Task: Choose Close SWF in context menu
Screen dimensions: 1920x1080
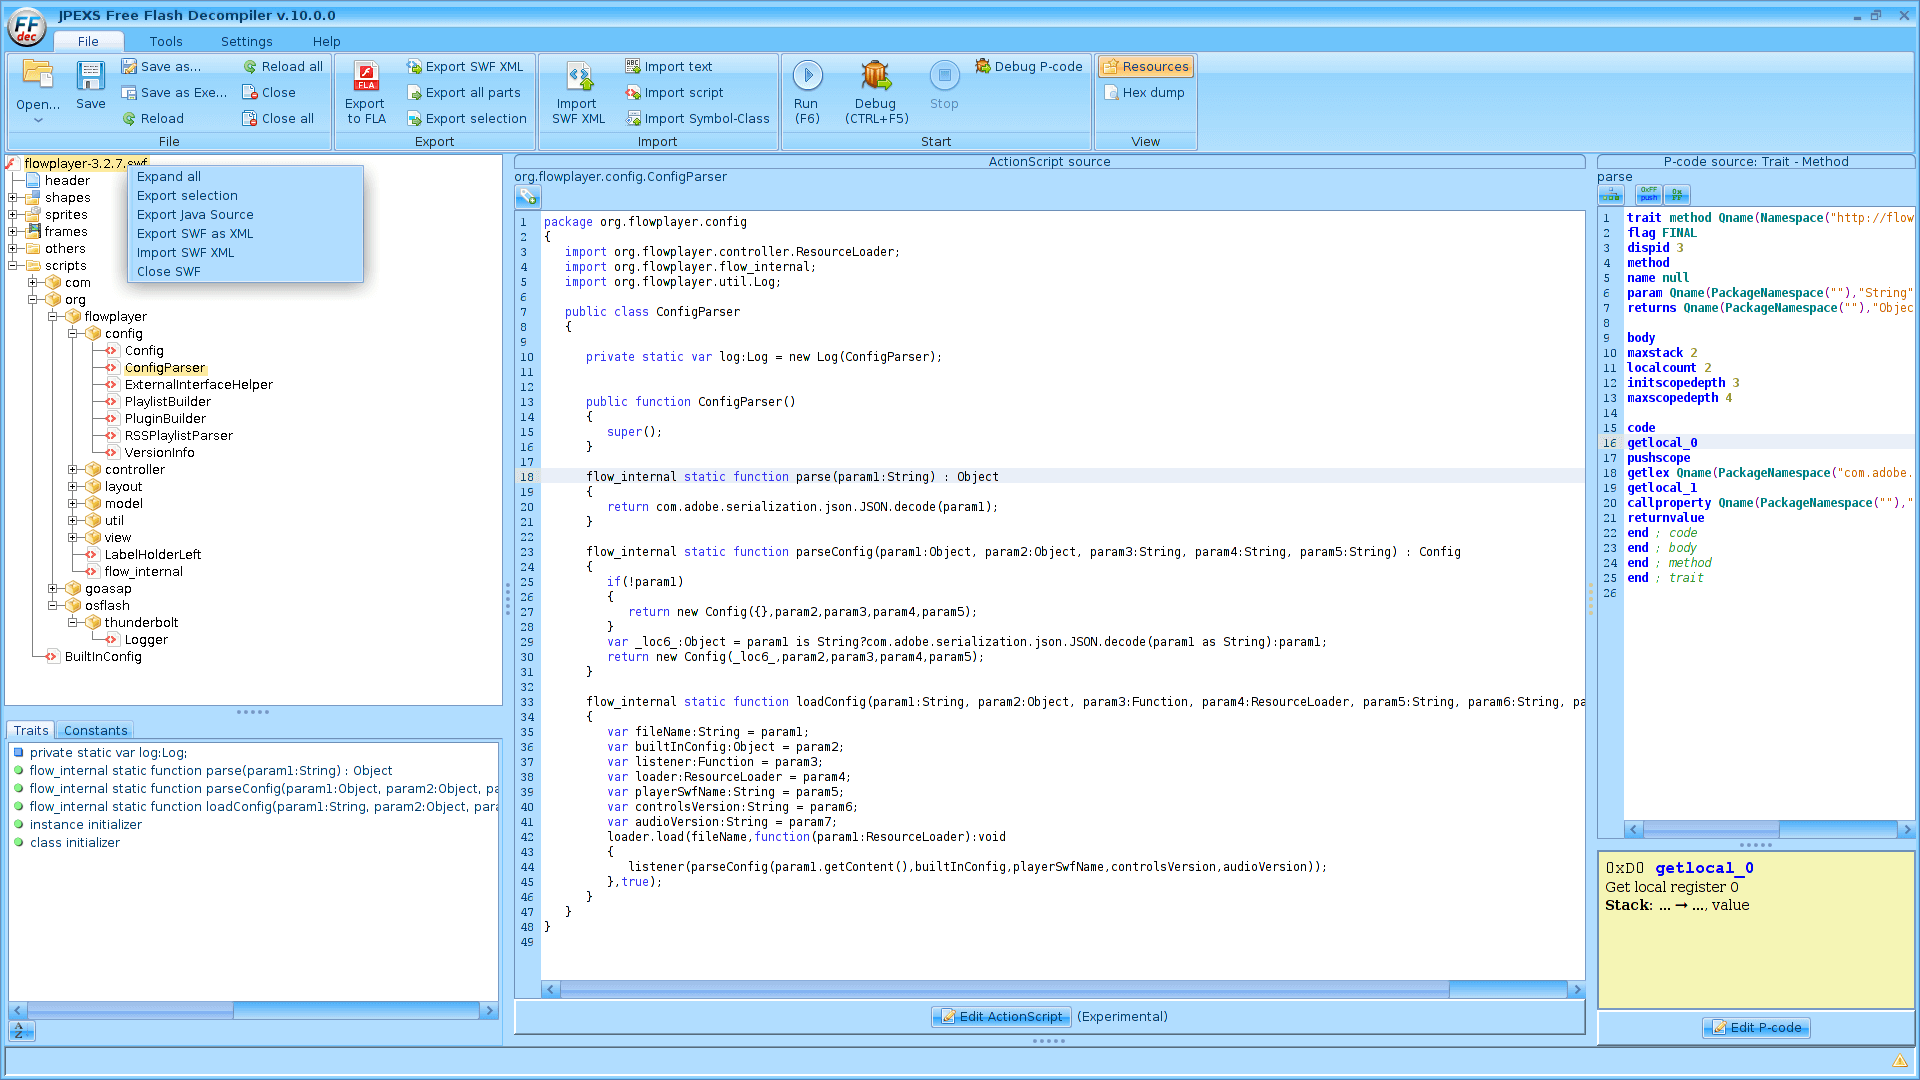Action: tap(246, 272)
